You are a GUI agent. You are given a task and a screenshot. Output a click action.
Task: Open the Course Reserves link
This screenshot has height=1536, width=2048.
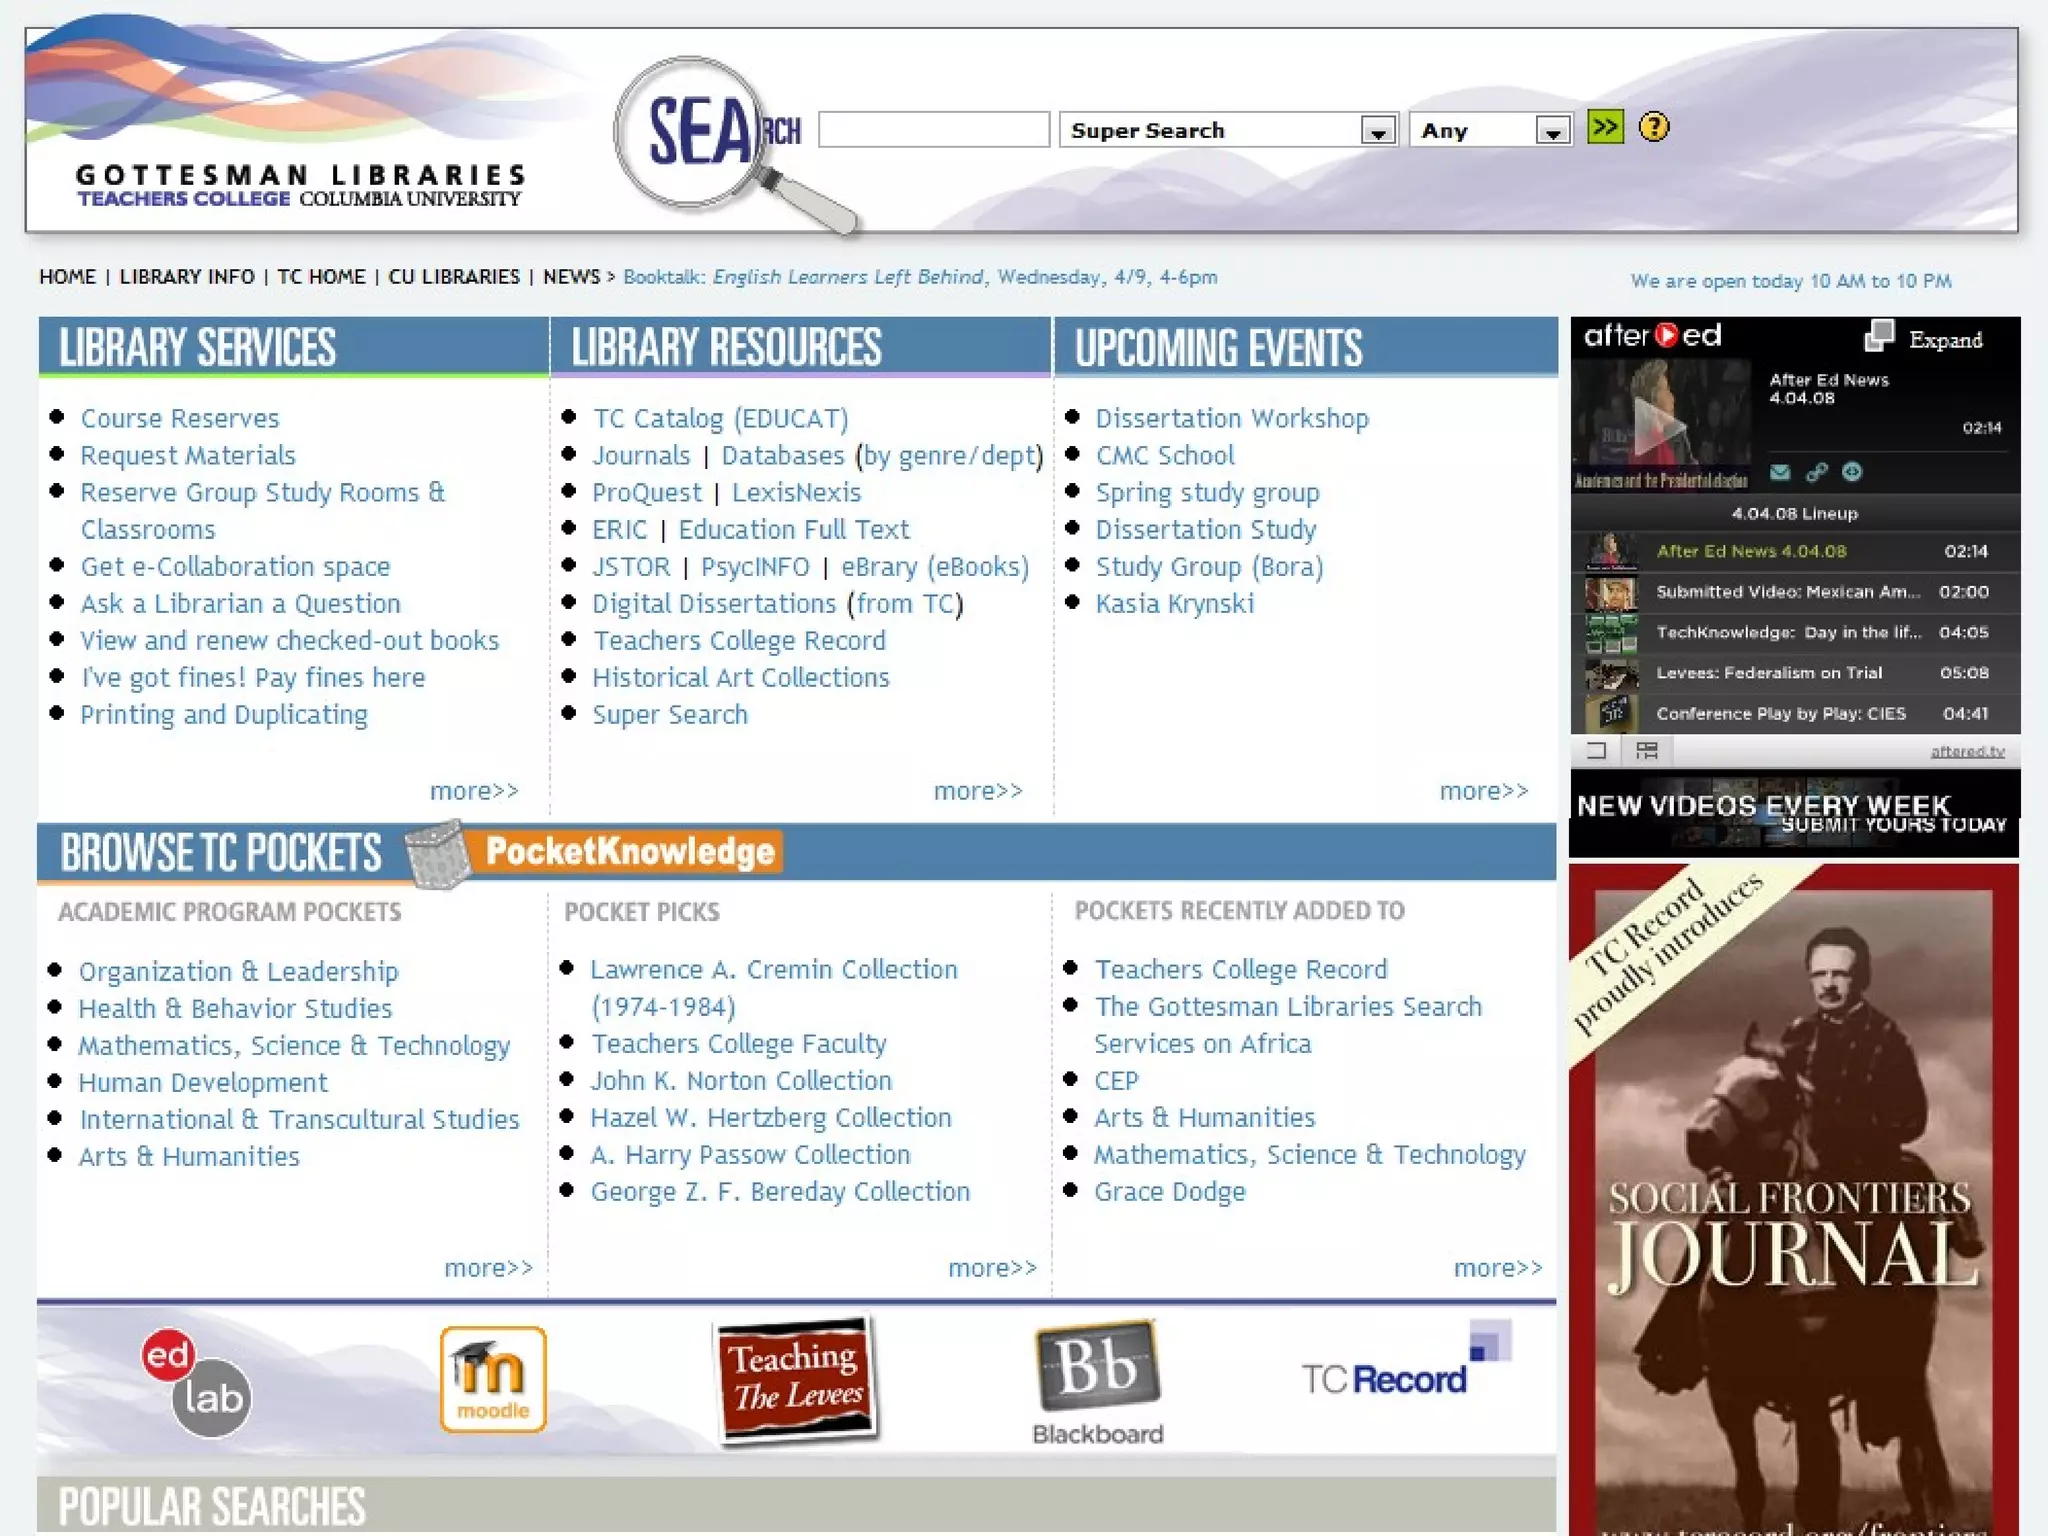[x=180, y=418]
